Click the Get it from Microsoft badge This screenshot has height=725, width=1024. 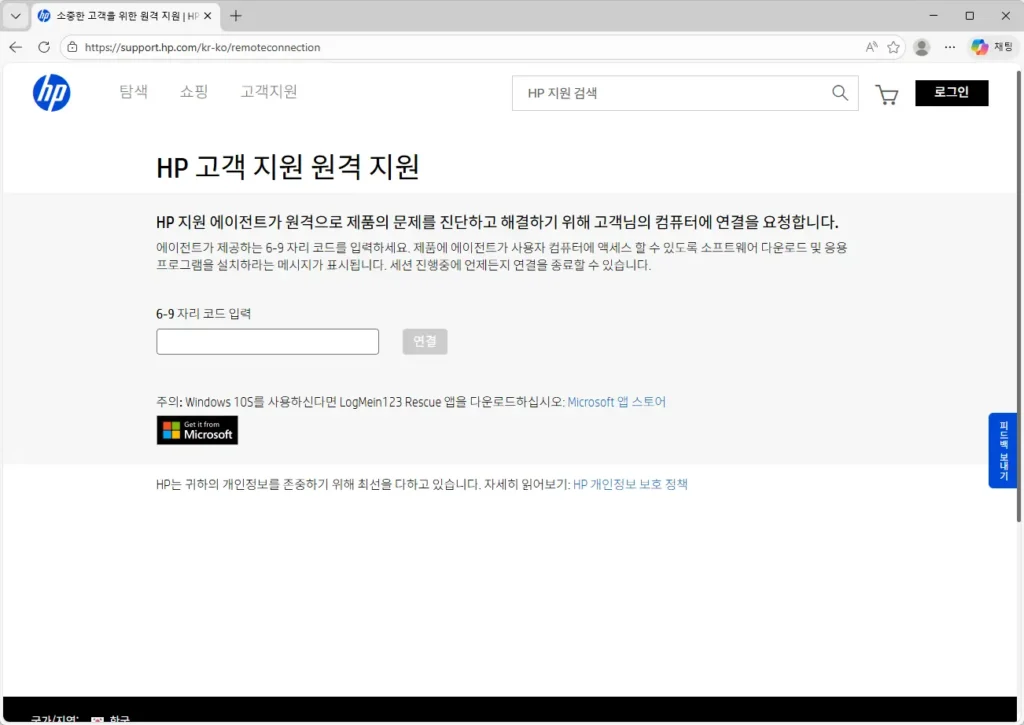pos(196,430)
